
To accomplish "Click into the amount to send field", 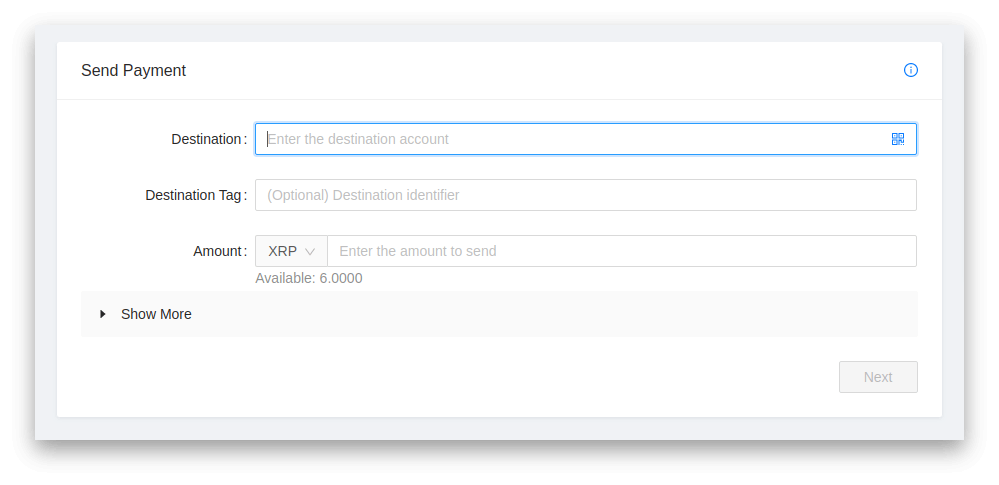I will coord(622,251).
